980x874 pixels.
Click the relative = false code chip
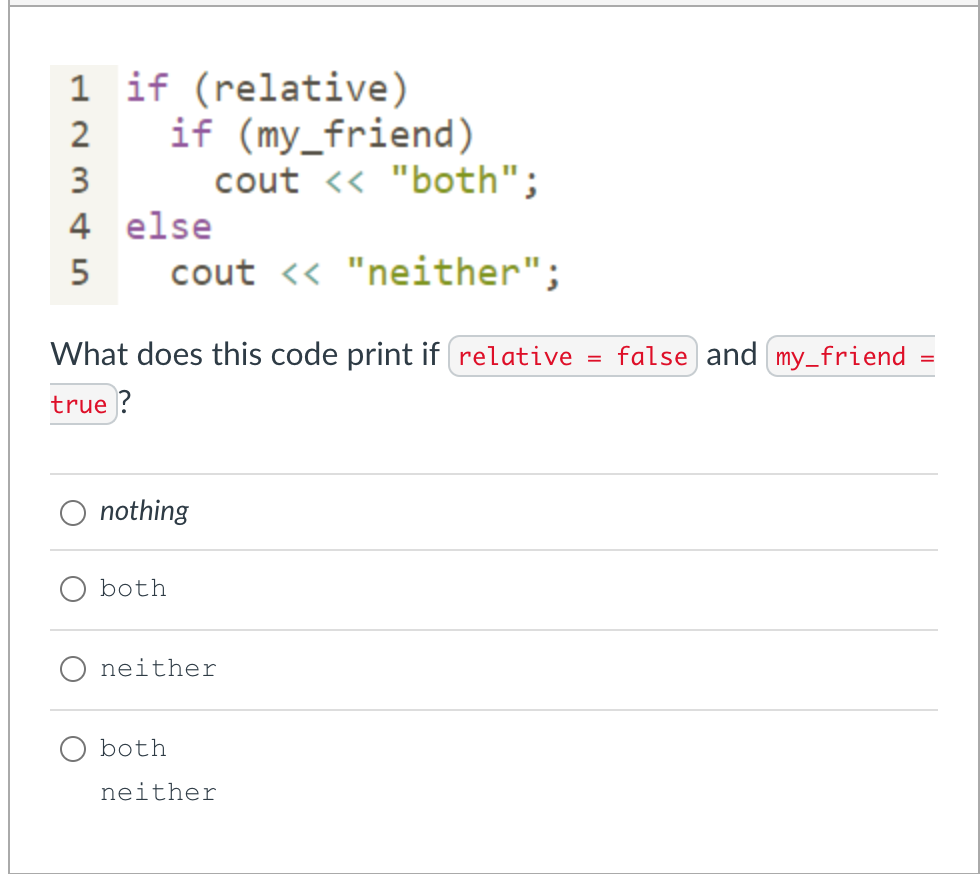point(572,356)
